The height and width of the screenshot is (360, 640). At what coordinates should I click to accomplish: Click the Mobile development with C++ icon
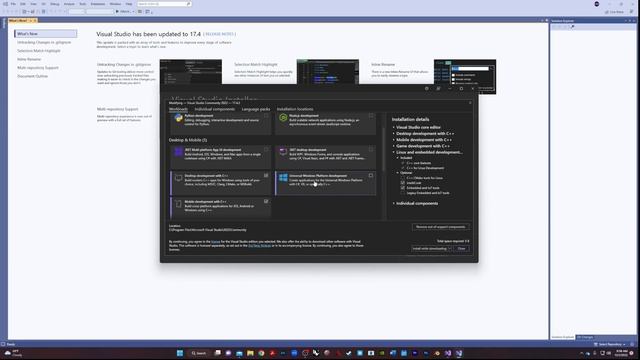(178, 204)
